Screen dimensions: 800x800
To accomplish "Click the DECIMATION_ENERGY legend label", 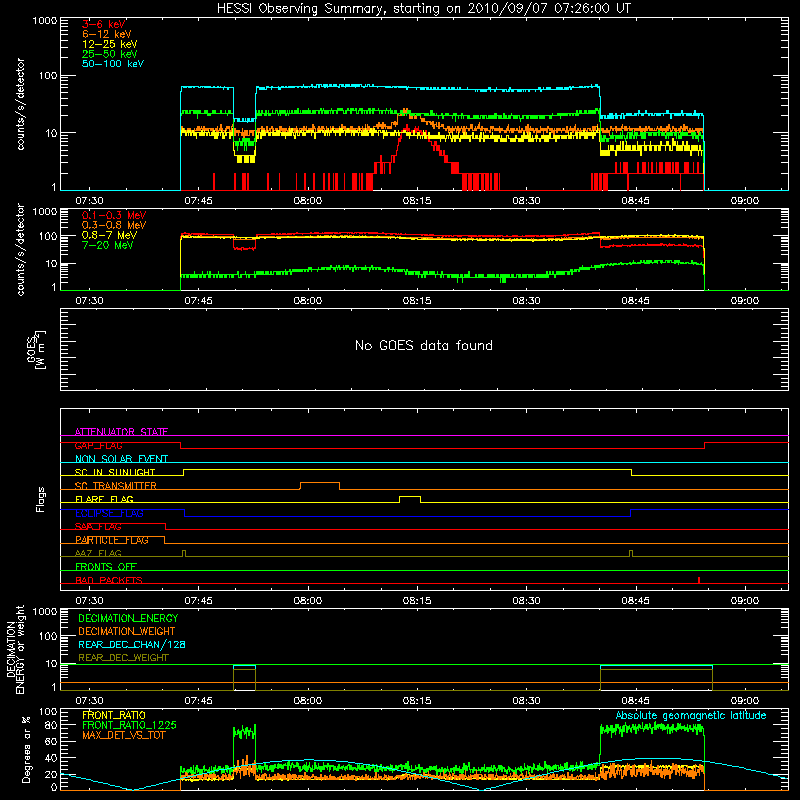I will click(128, 618).
